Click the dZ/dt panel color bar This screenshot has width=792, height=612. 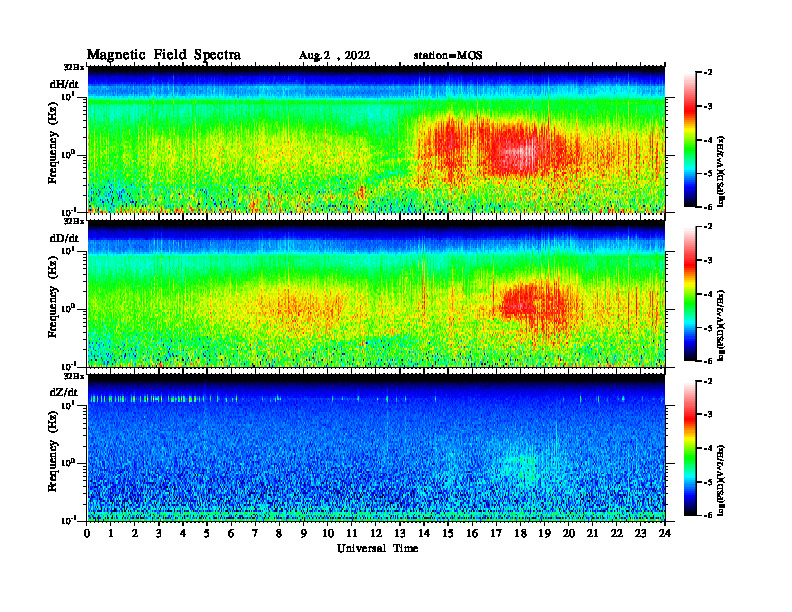point(690,448)
